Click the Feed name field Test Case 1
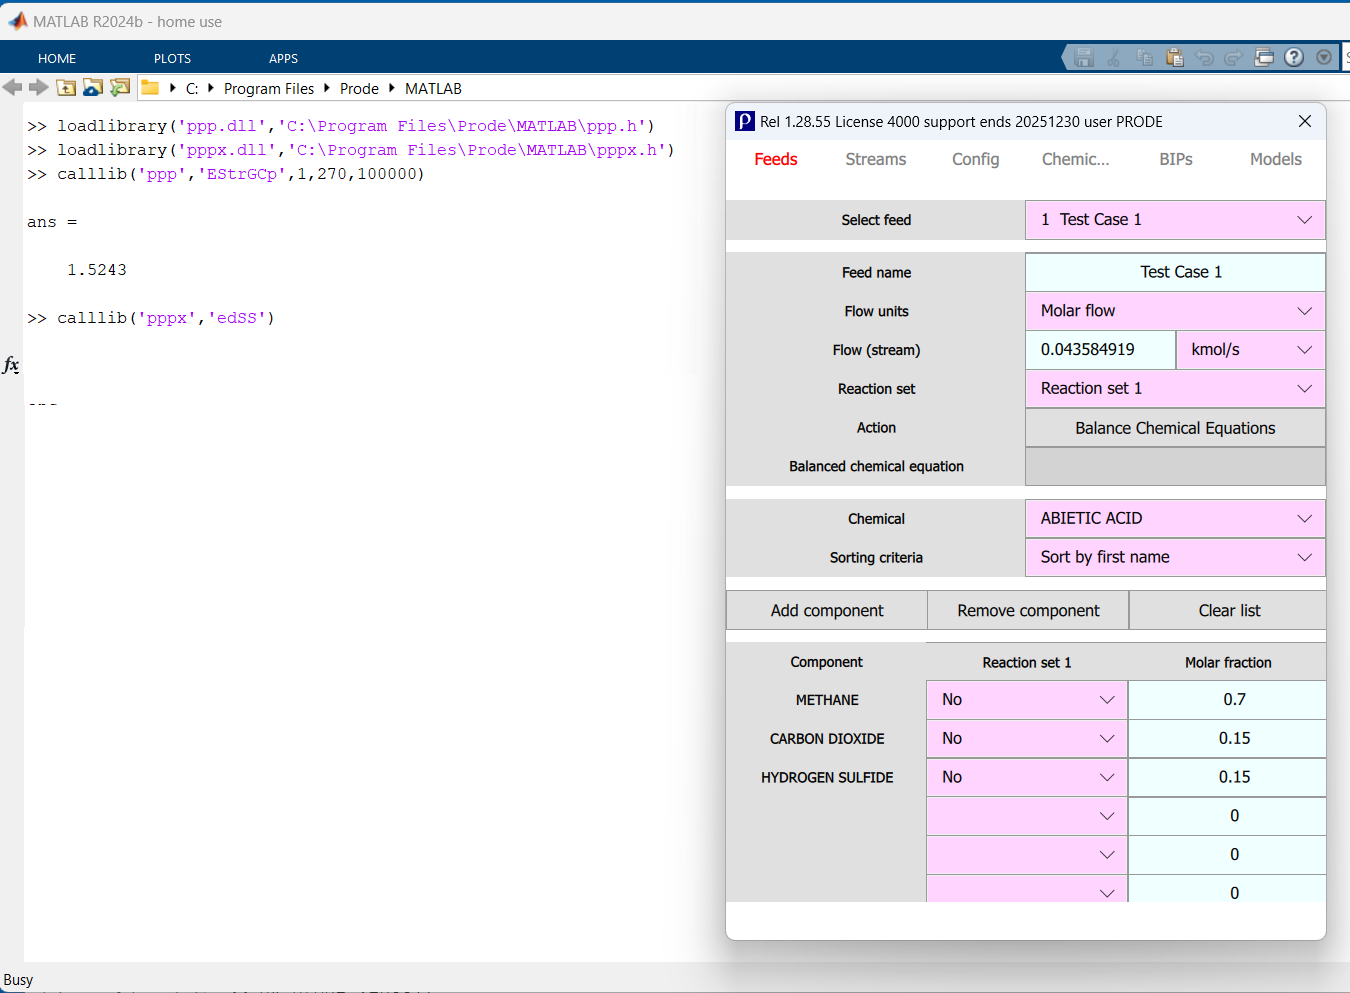 click(1175, 272)
